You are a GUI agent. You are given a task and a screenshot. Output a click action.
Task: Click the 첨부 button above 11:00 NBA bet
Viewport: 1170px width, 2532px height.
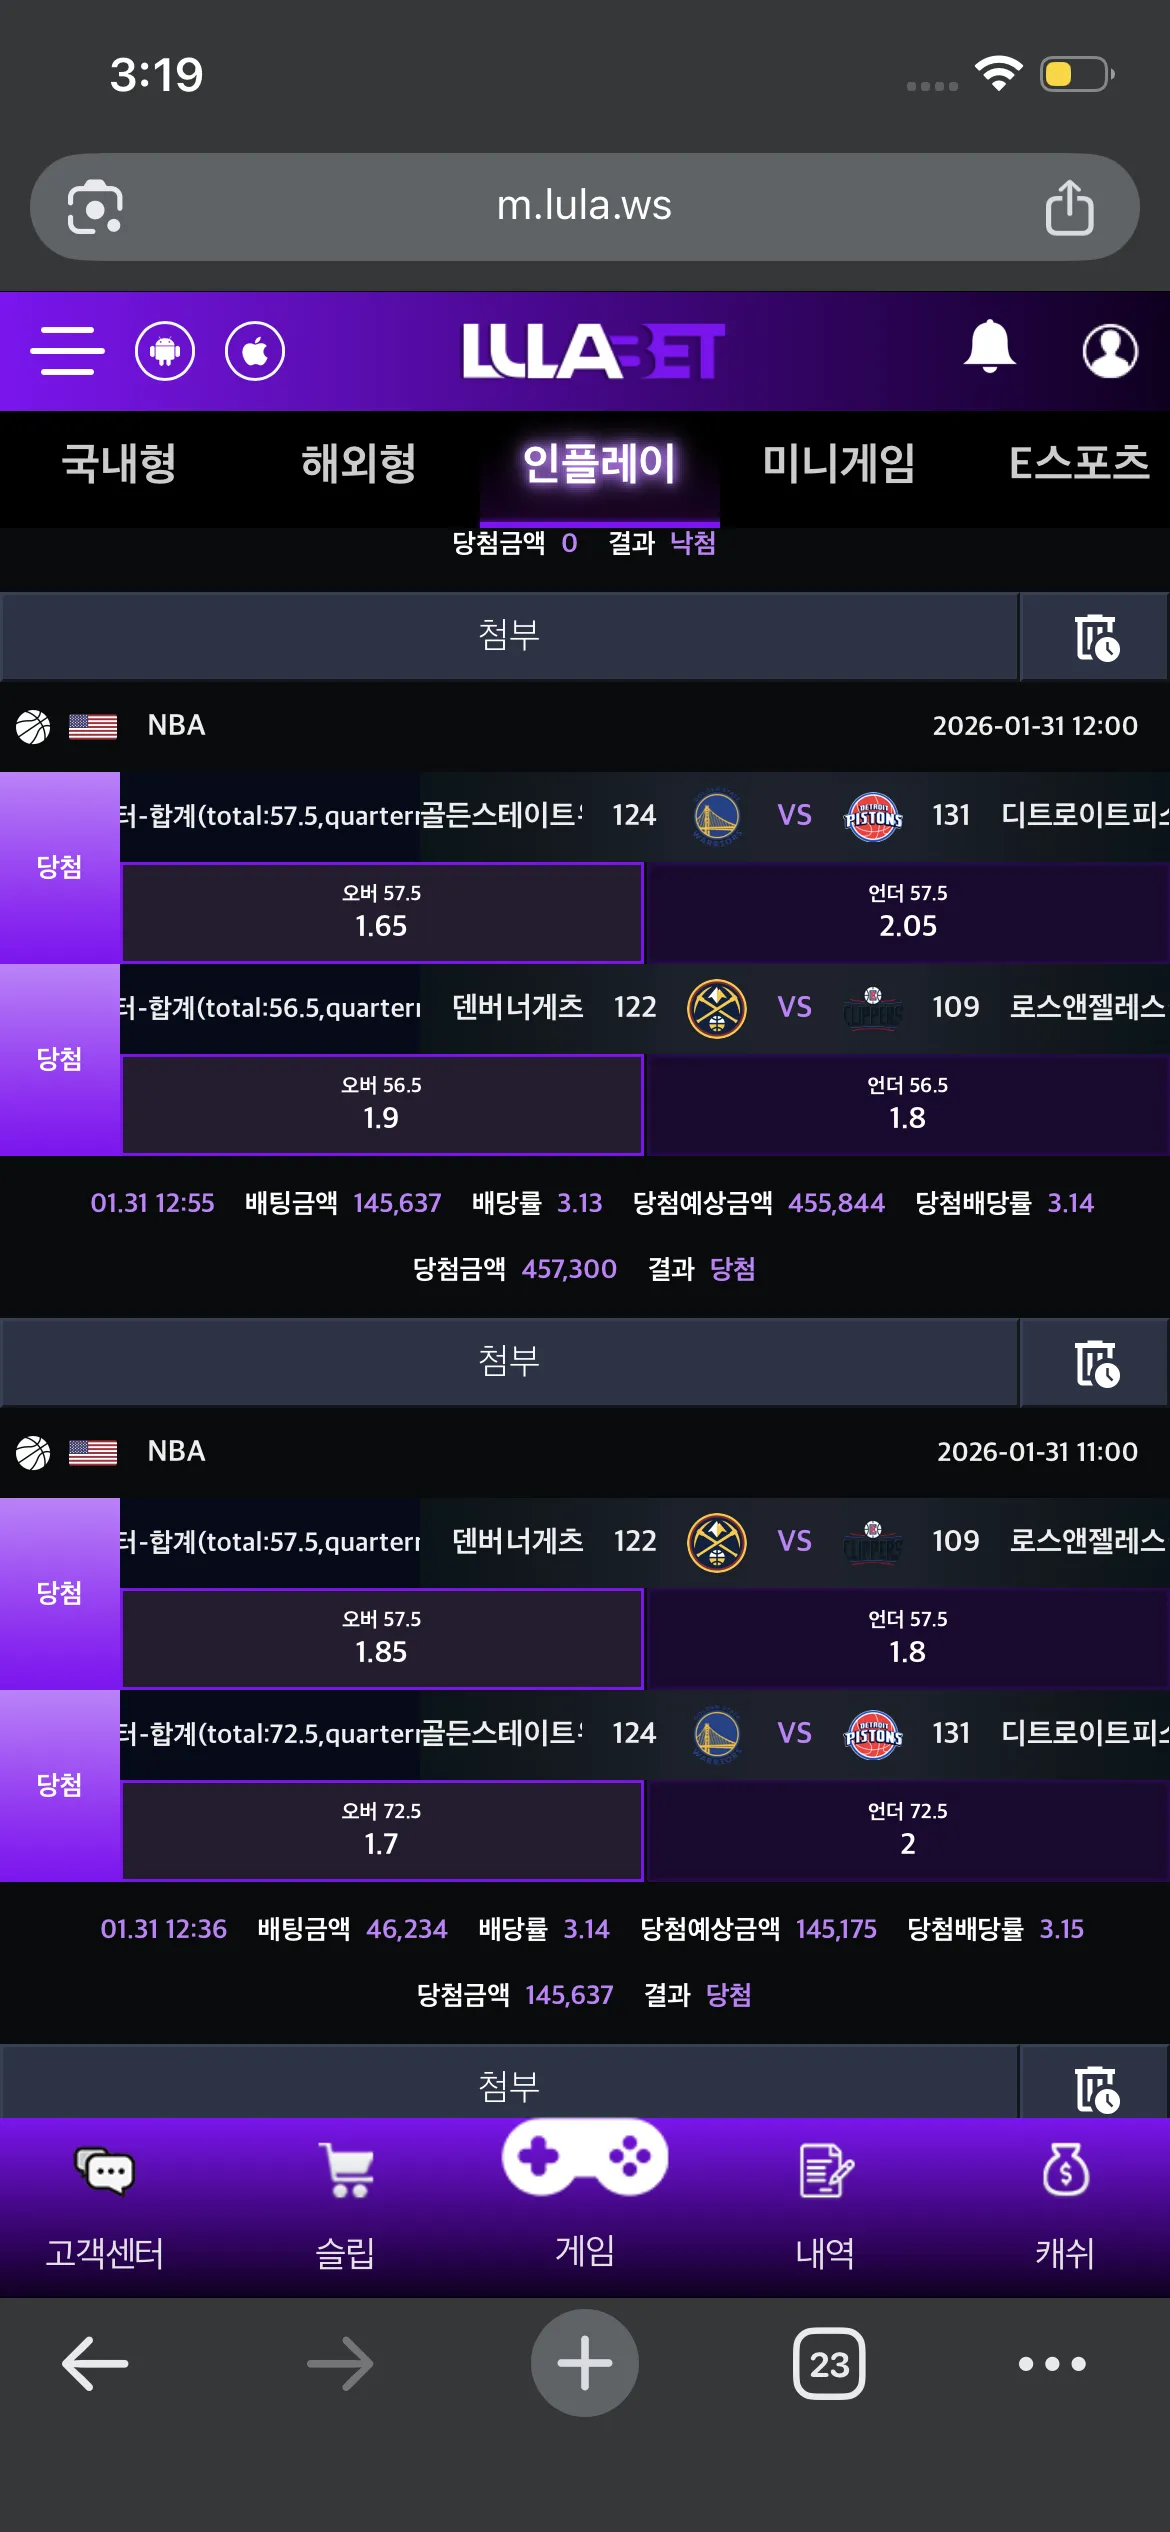coord(509,1362)
